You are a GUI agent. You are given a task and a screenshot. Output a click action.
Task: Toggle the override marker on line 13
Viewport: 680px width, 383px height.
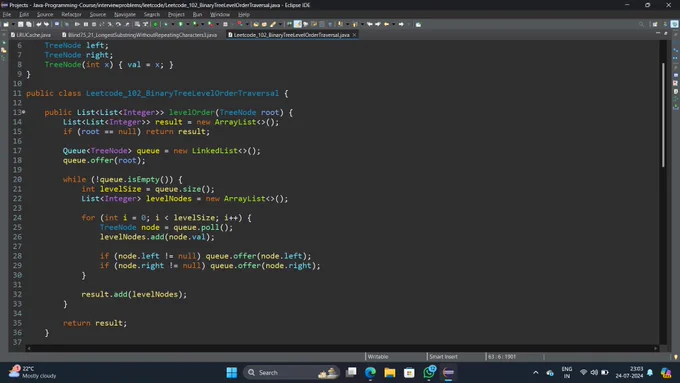23,112
